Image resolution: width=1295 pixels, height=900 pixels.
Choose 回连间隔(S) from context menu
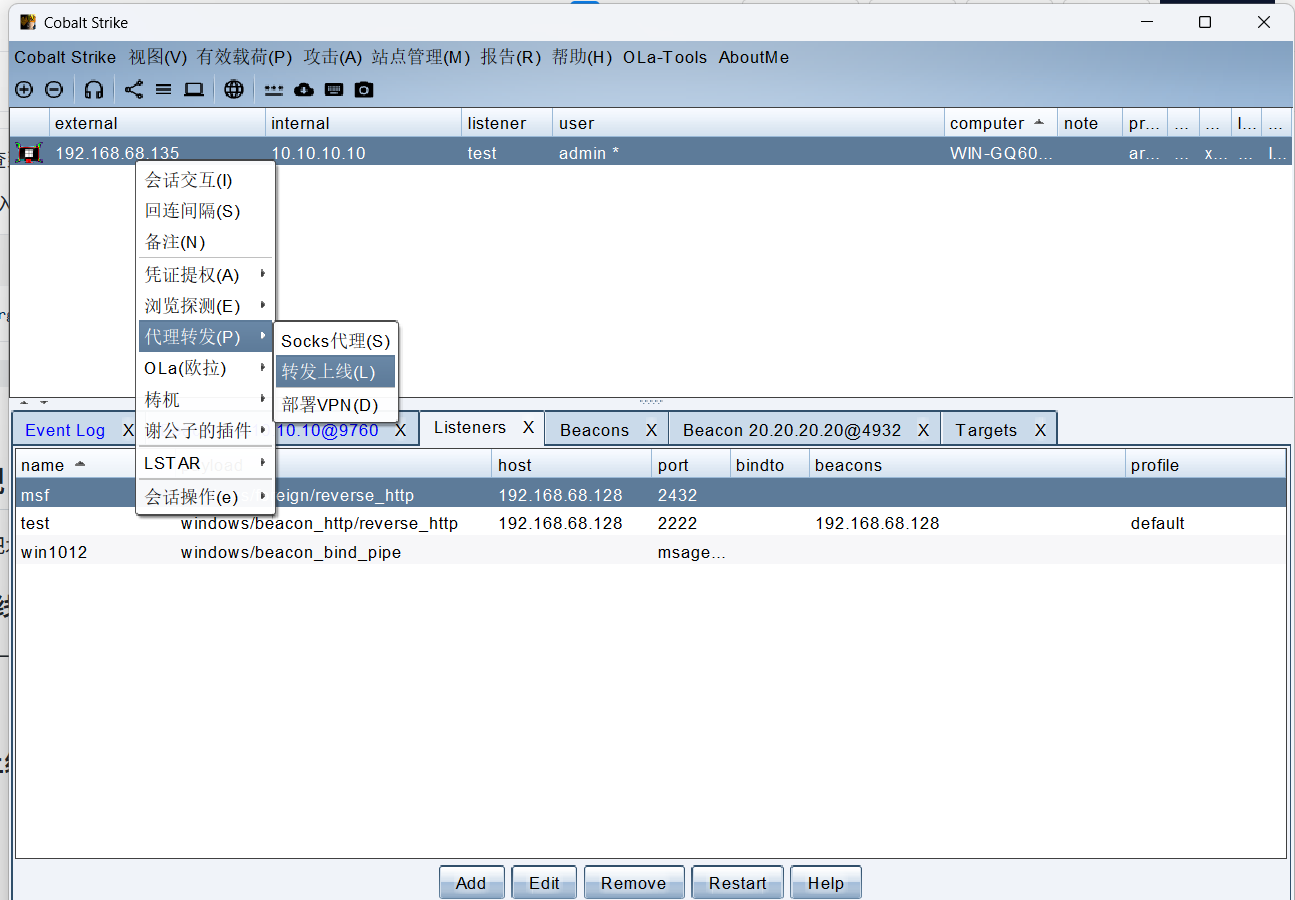pos(205,211)
